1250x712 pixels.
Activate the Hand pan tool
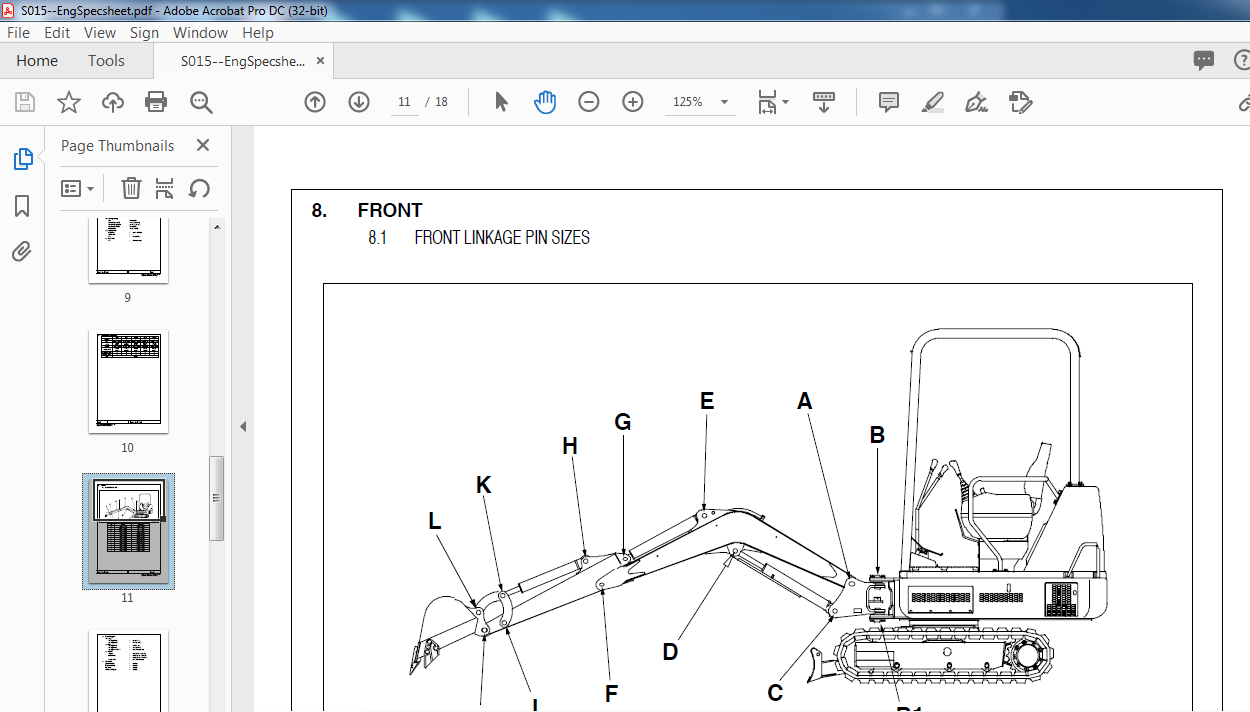tap(545, 102)
